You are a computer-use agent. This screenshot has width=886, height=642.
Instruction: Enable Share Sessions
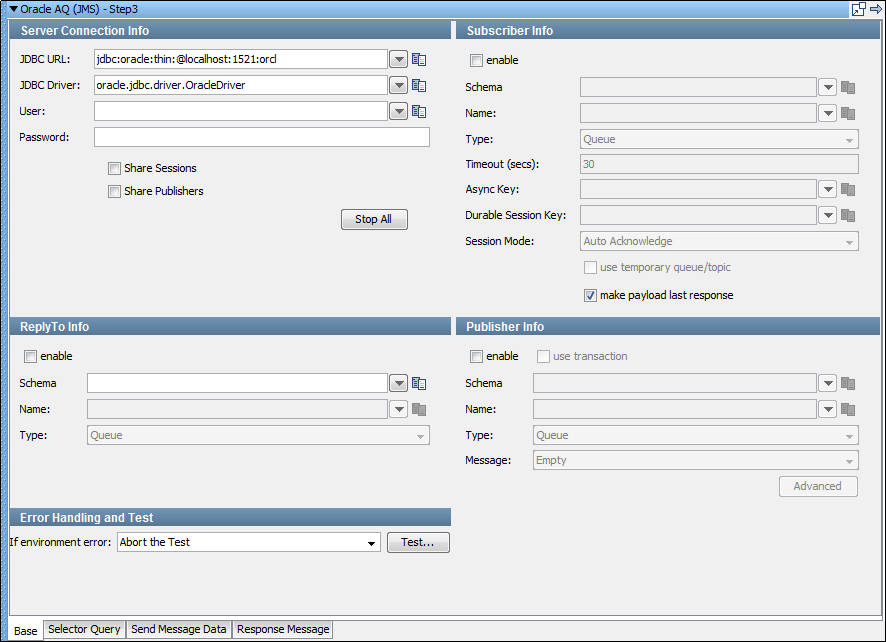coord(115,168)
